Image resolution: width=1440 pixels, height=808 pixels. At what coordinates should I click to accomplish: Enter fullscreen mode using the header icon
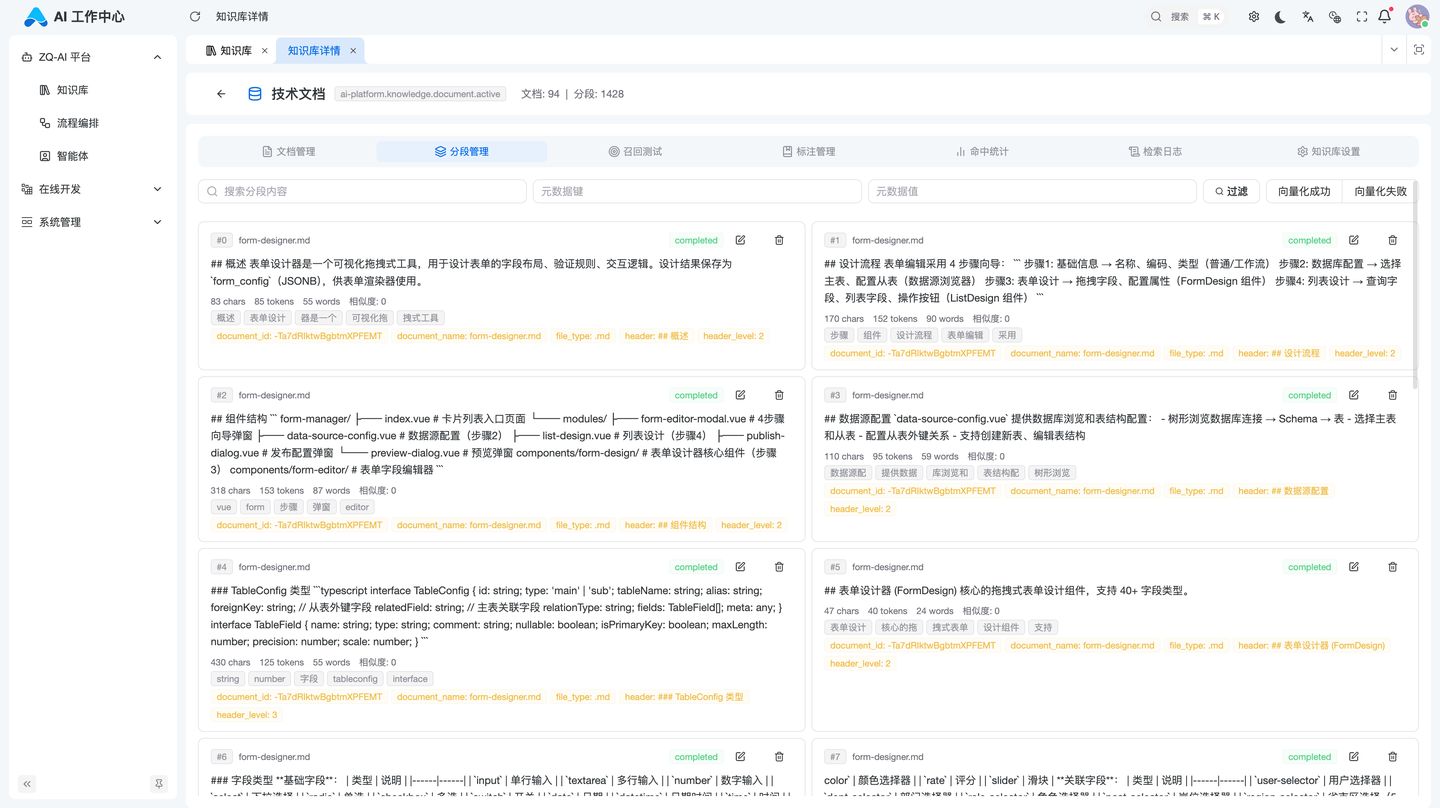click(1362, 17)
